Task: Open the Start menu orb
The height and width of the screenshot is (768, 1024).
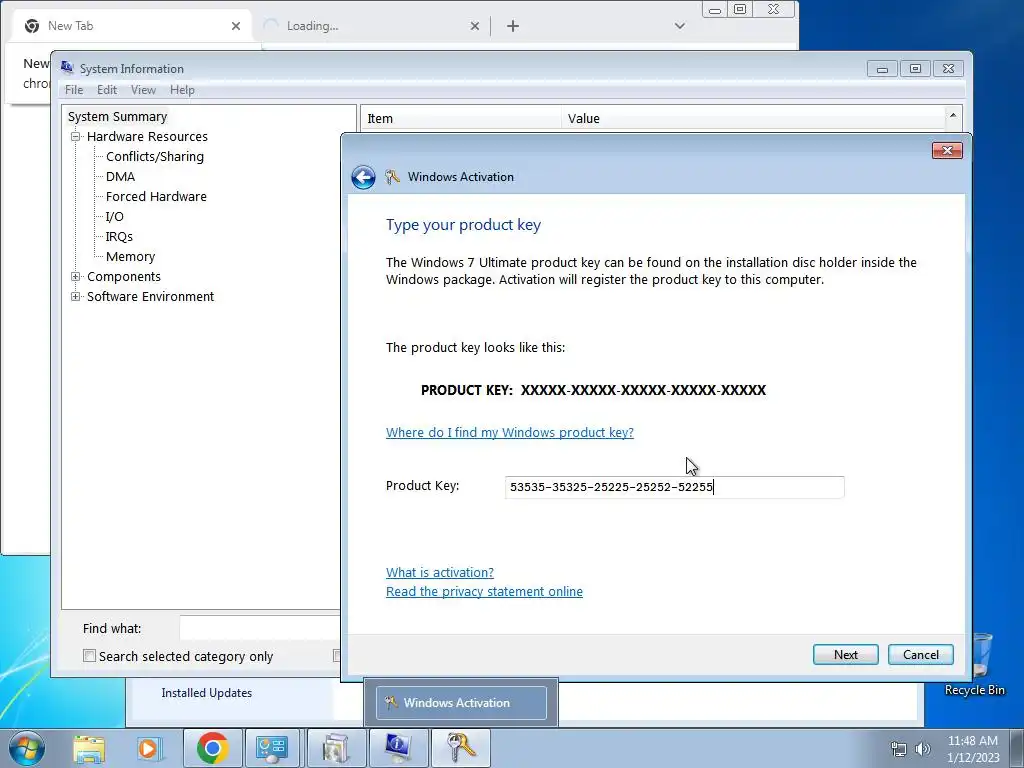Action: (26, 748)
